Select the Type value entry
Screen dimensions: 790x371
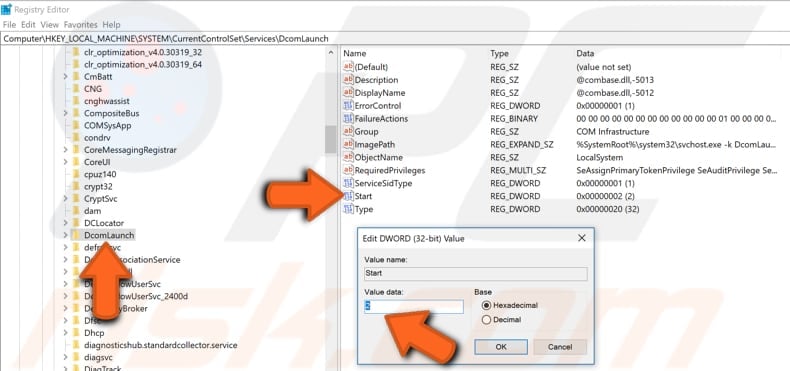(364, 209)
